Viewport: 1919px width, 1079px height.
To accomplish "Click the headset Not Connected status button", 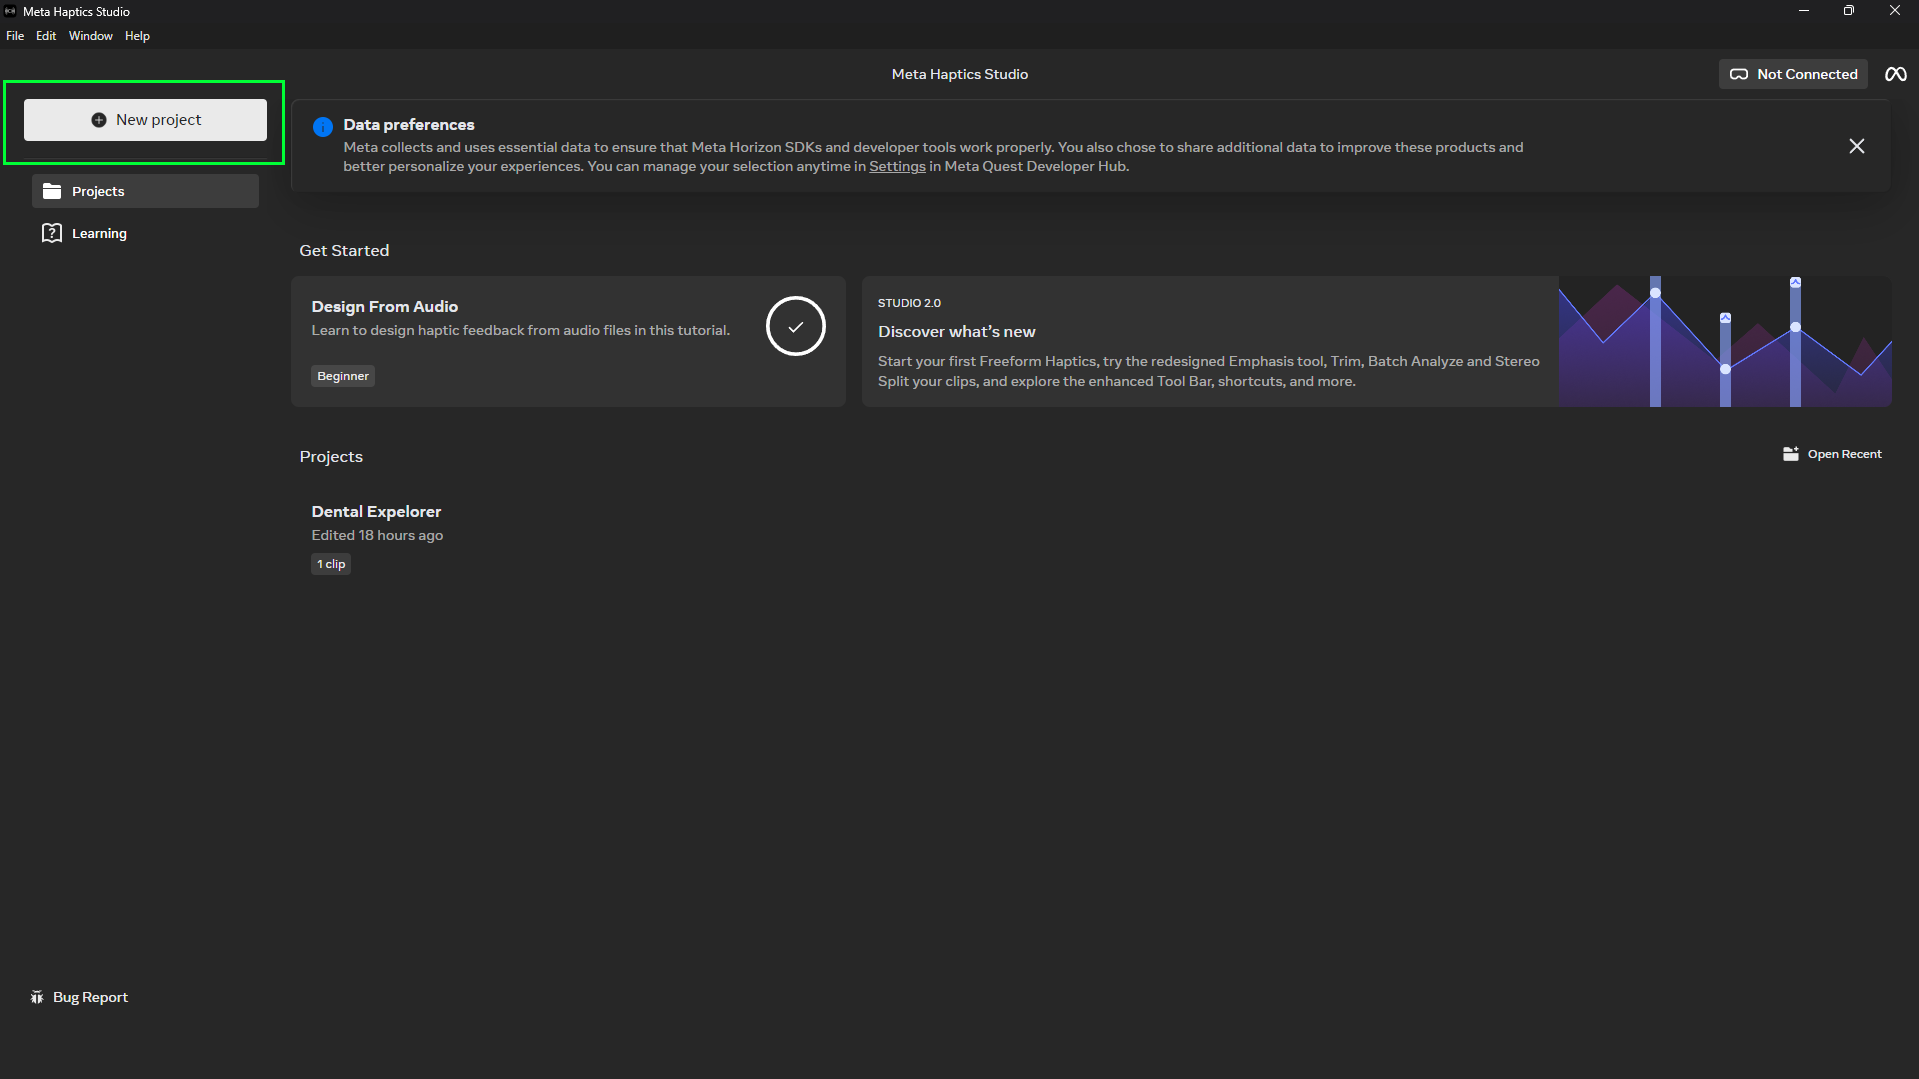I will coord(1793,74).
